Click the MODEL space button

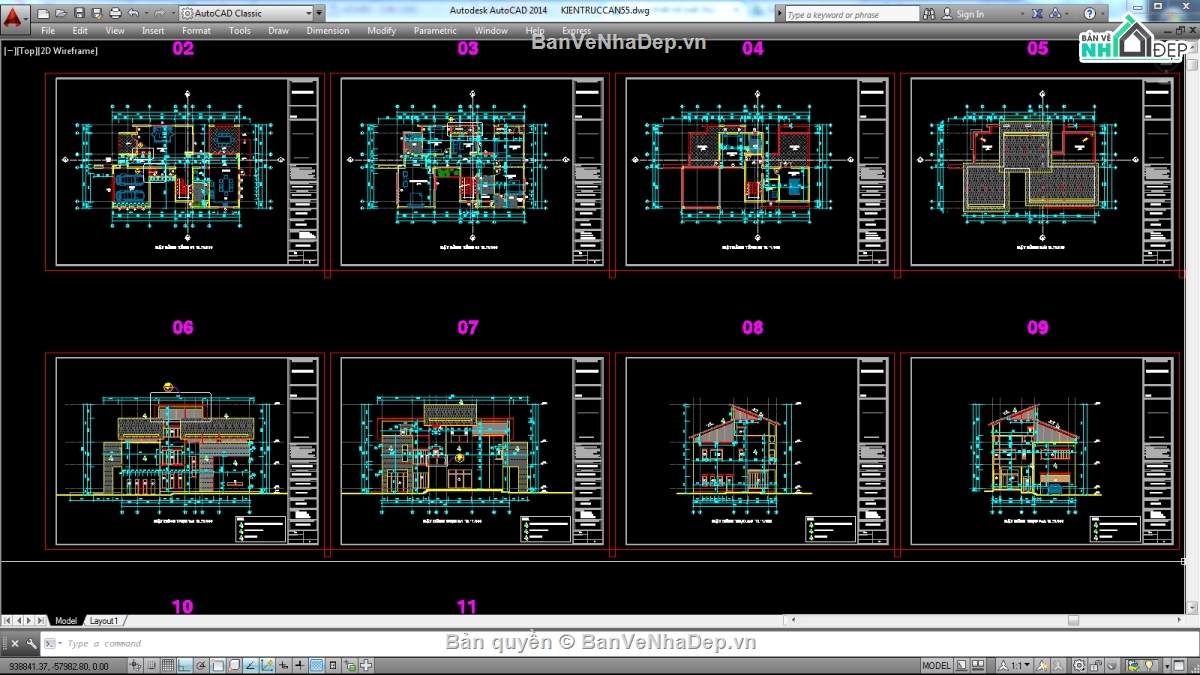(936, 666)
